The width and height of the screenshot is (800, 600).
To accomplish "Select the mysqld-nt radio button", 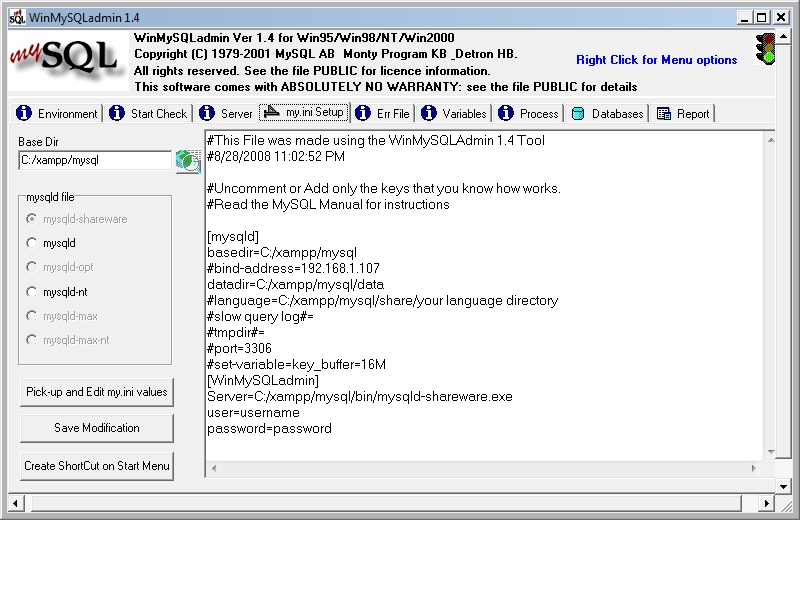I will click(x=32, y=292).
